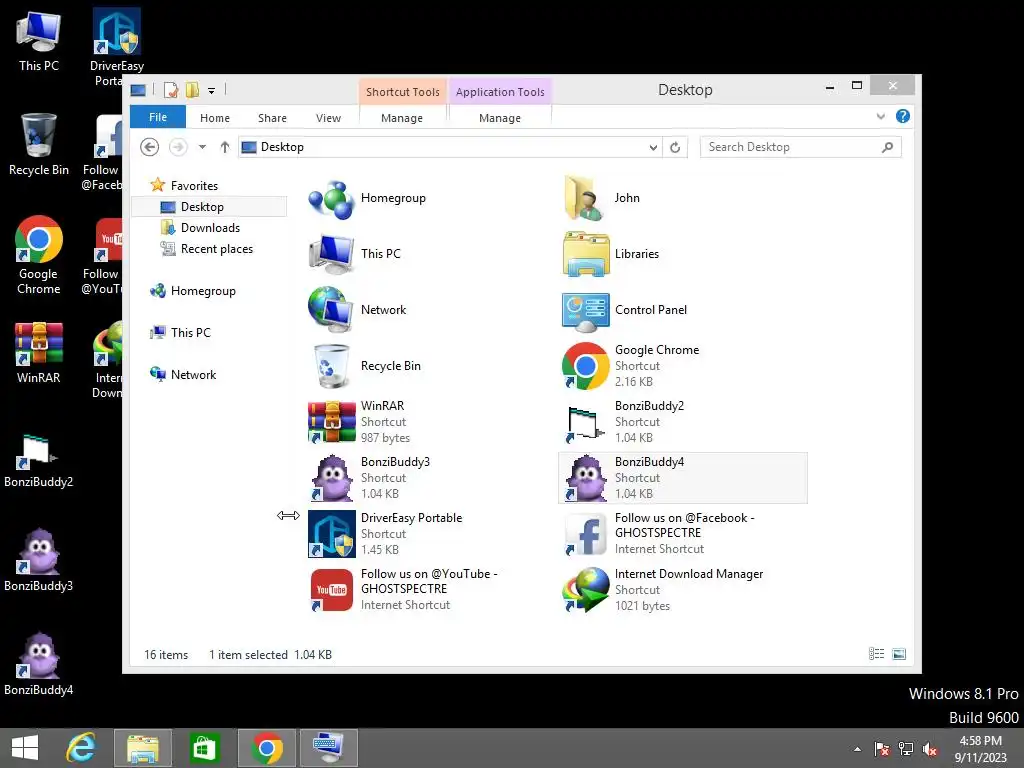Open Manage tab under Application Tools

[500, 118]
